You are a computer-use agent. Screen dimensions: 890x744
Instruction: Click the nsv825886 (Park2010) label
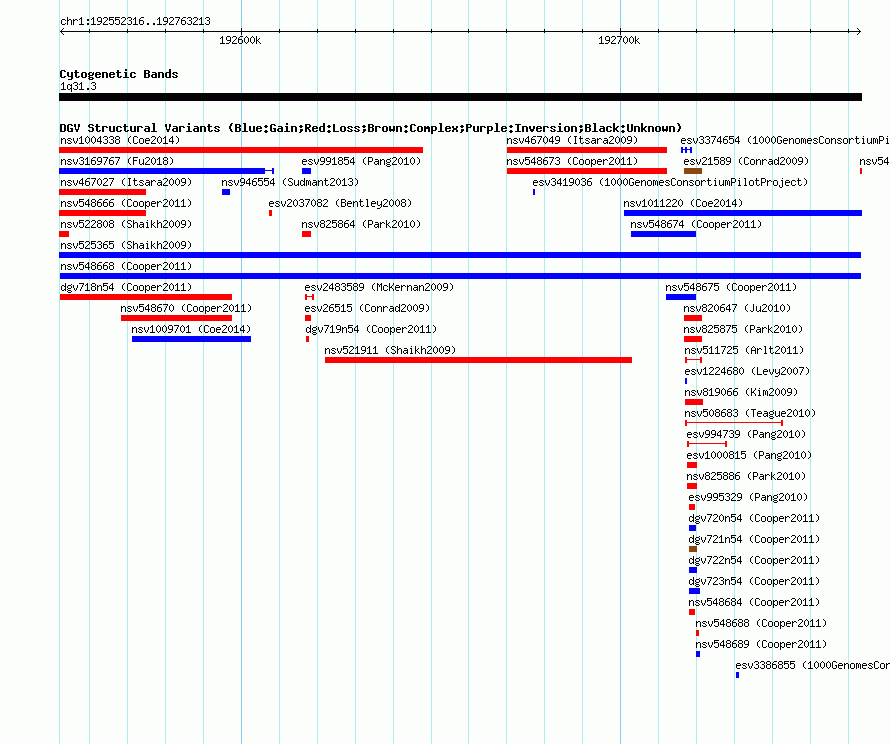(746, 476)
